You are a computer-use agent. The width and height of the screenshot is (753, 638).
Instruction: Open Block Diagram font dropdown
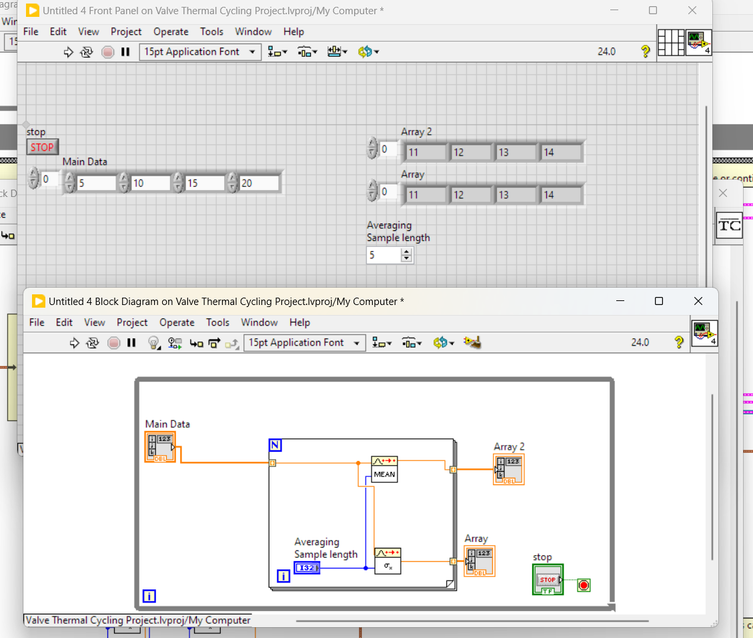[304, 343]
